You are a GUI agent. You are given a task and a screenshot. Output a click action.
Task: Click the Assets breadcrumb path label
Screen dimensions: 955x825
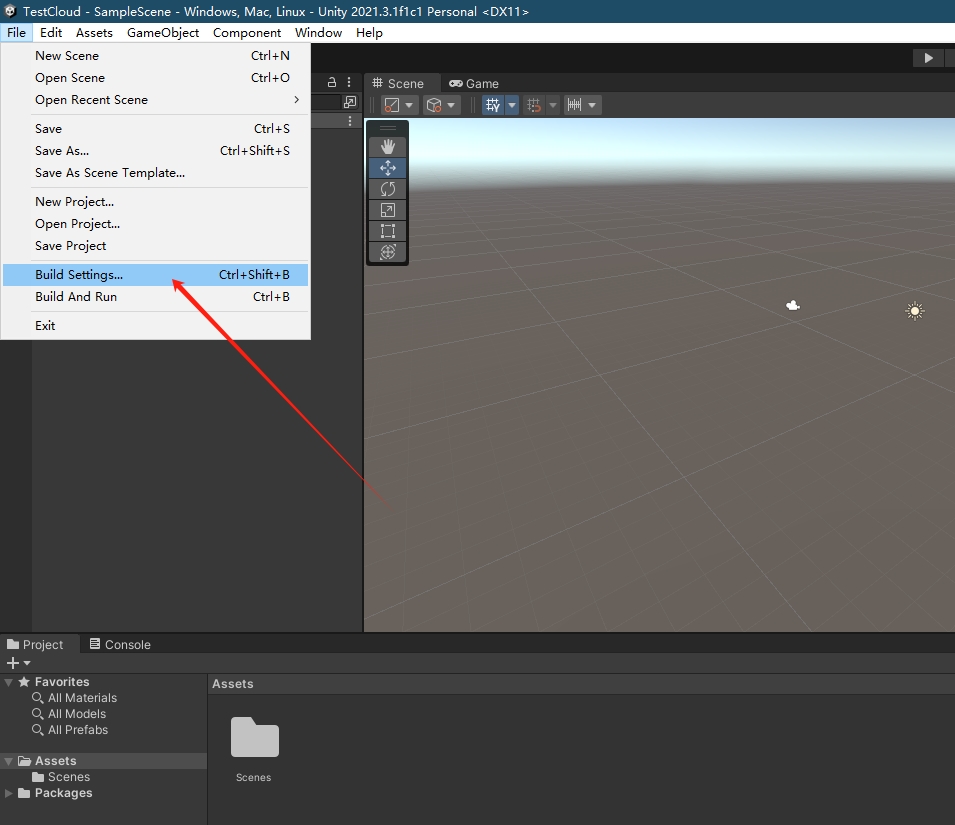pos(233,684)
